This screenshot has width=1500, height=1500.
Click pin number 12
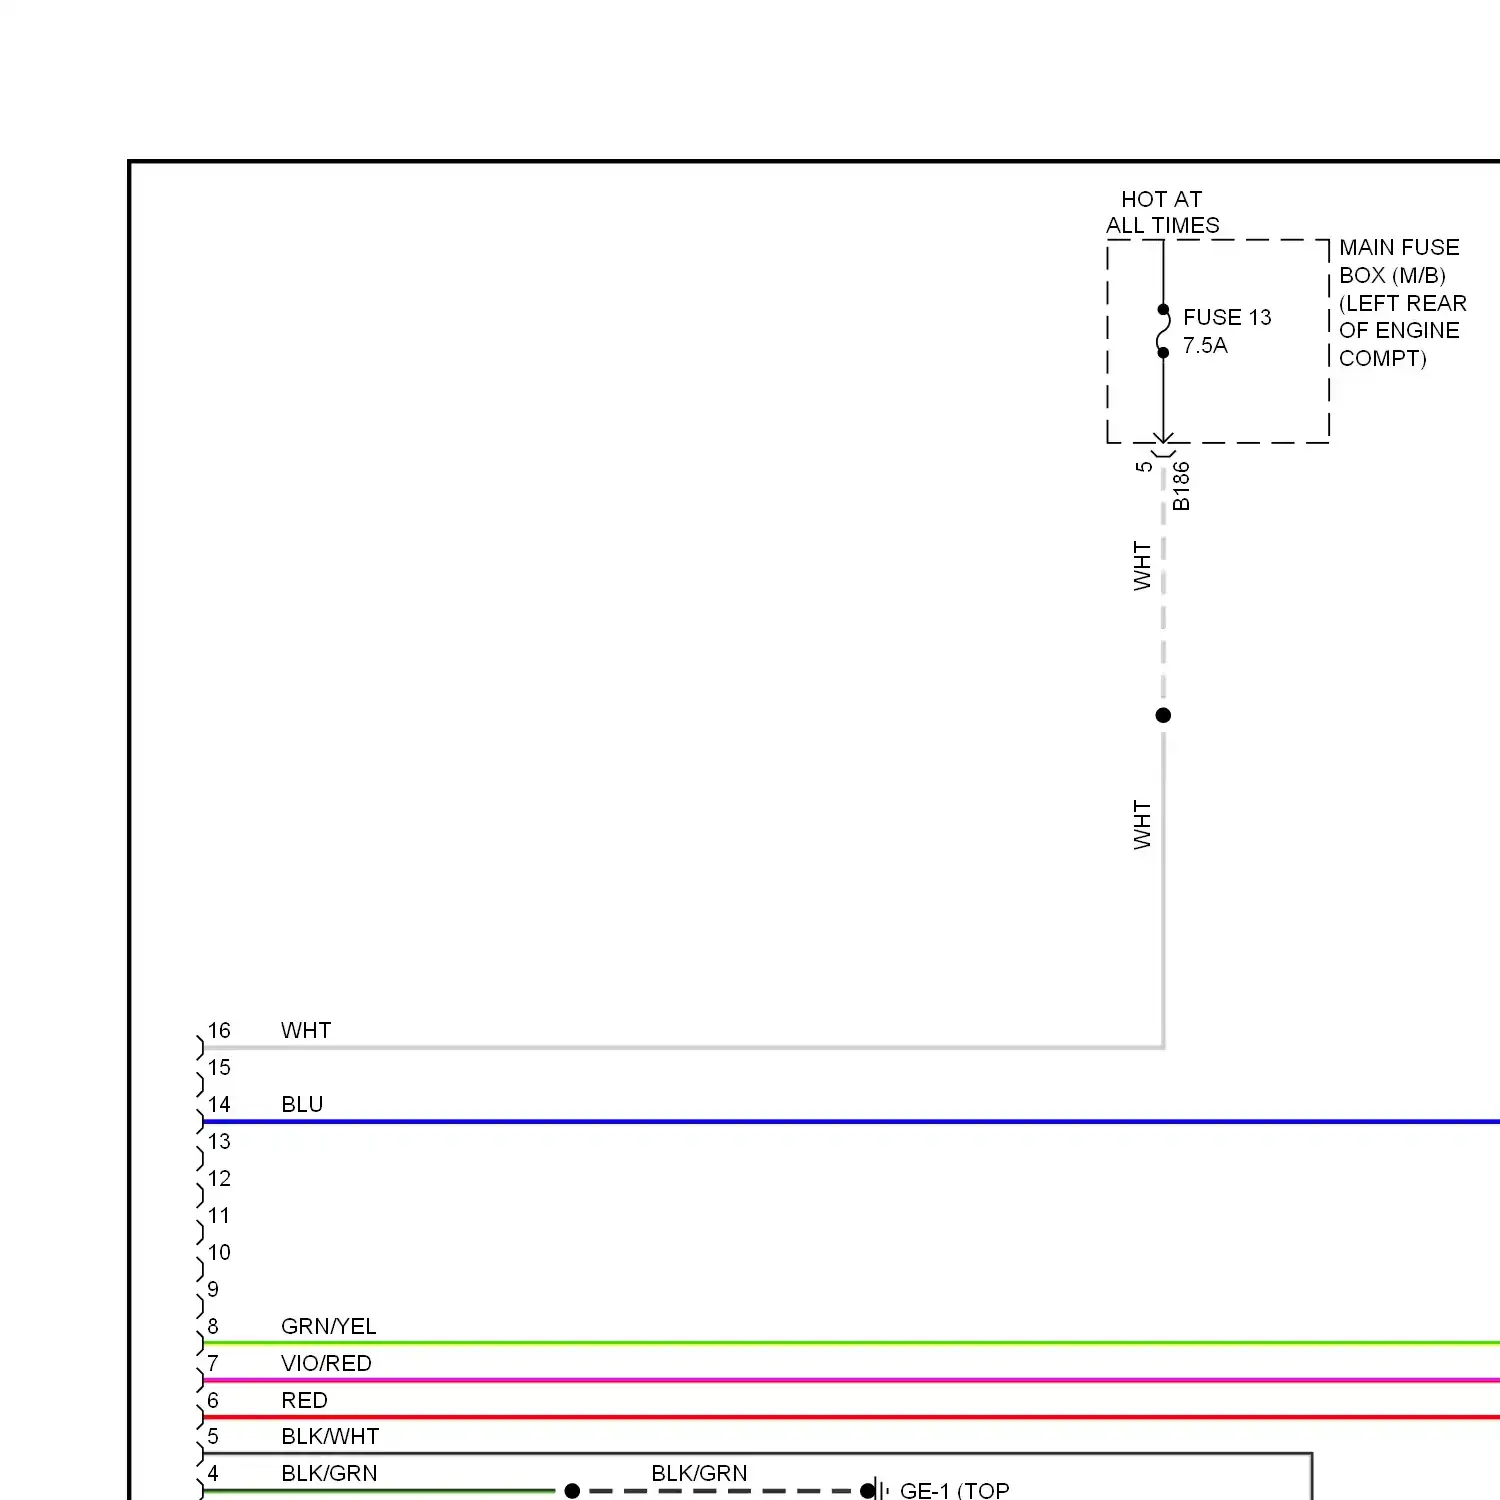tap(219, 1178)
